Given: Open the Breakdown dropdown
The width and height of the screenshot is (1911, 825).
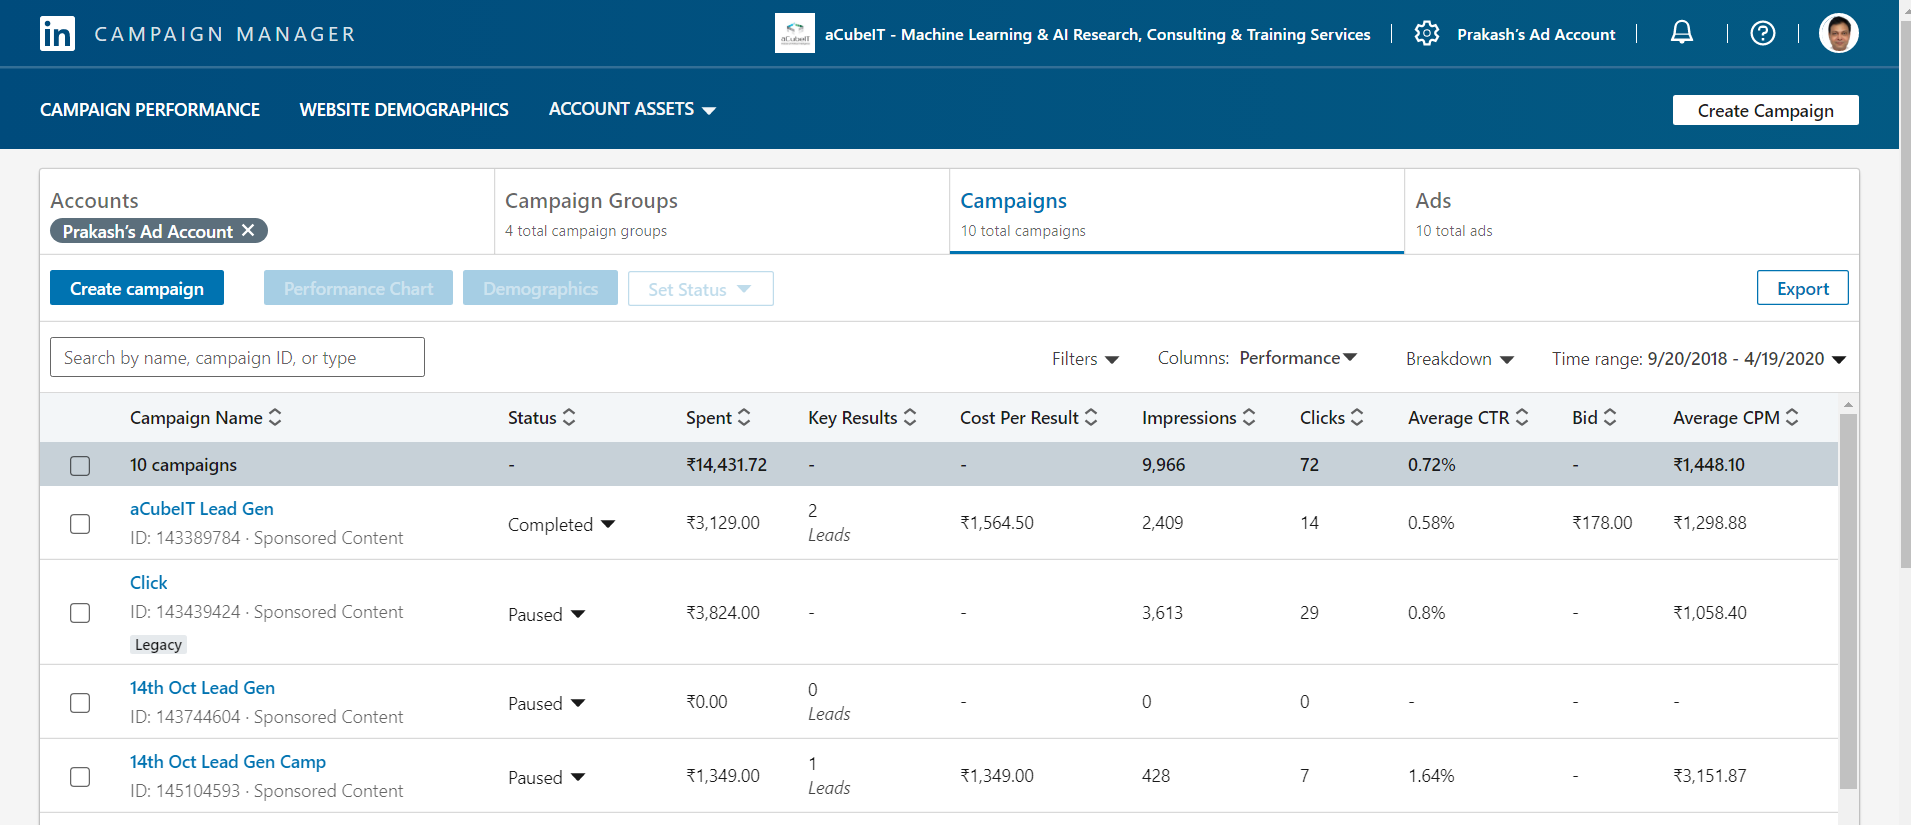Looking at the screenshot, I should click(1460, 359).
